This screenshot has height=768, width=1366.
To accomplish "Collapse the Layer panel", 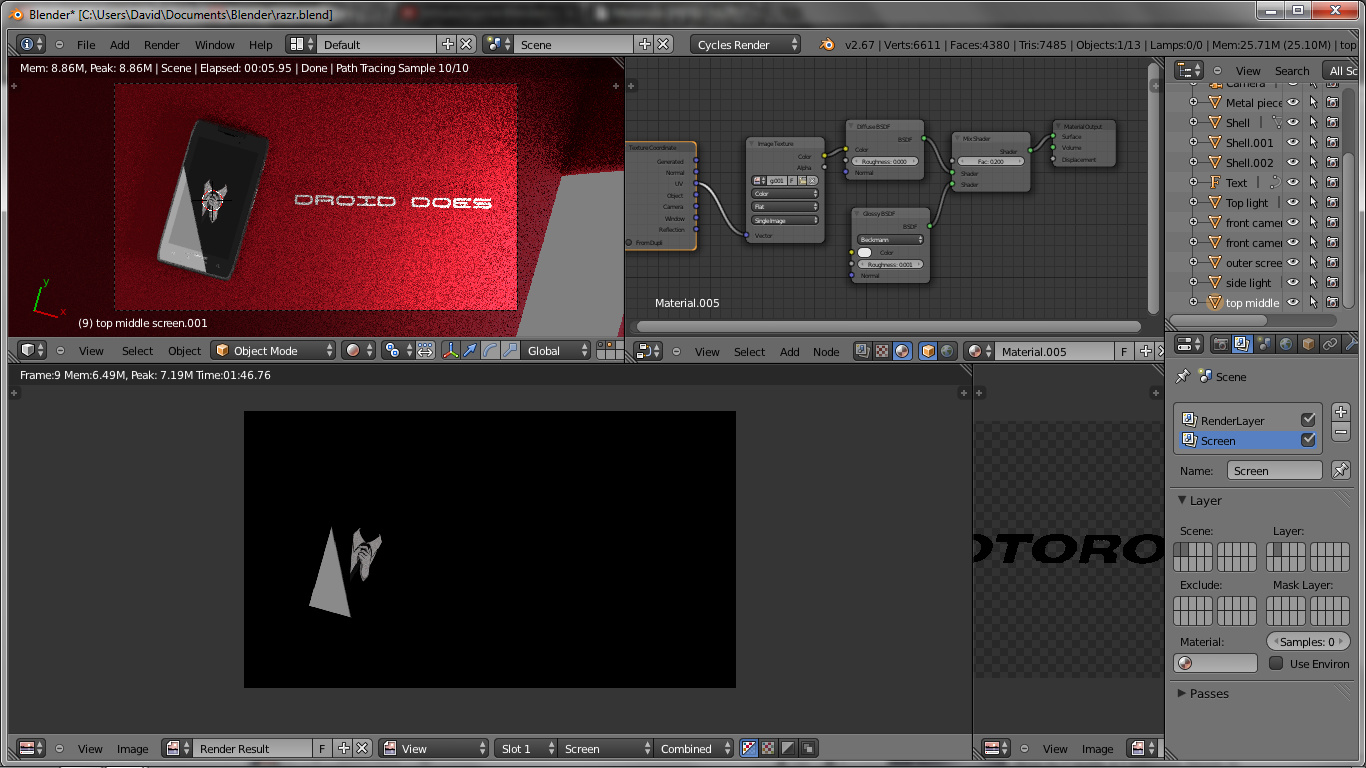I will [x=1199, y=500].
